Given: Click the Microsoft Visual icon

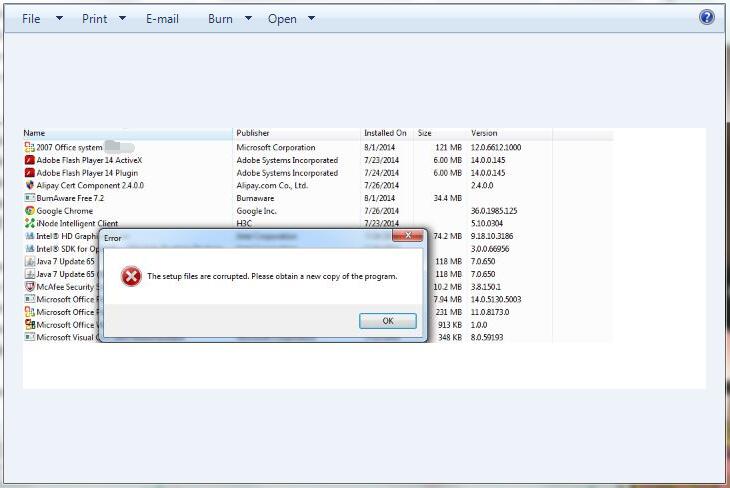Looking at the screenshot, I should (29, 337).
